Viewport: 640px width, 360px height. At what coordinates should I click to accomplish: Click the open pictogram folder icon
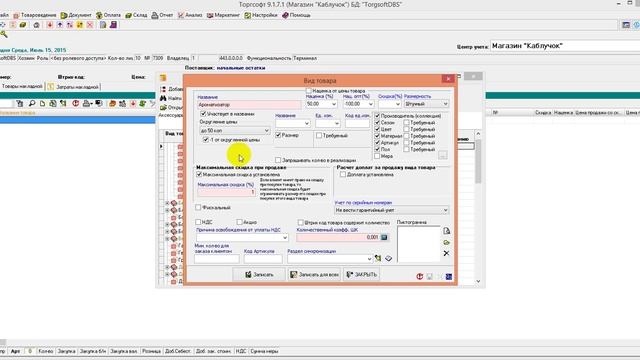(447, 242)
